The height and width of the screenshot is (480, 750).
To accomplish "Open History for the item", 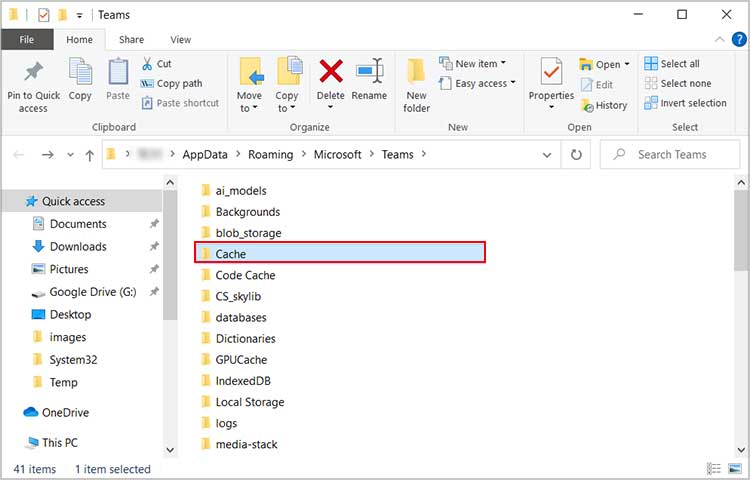I will (x=604, y=105).
